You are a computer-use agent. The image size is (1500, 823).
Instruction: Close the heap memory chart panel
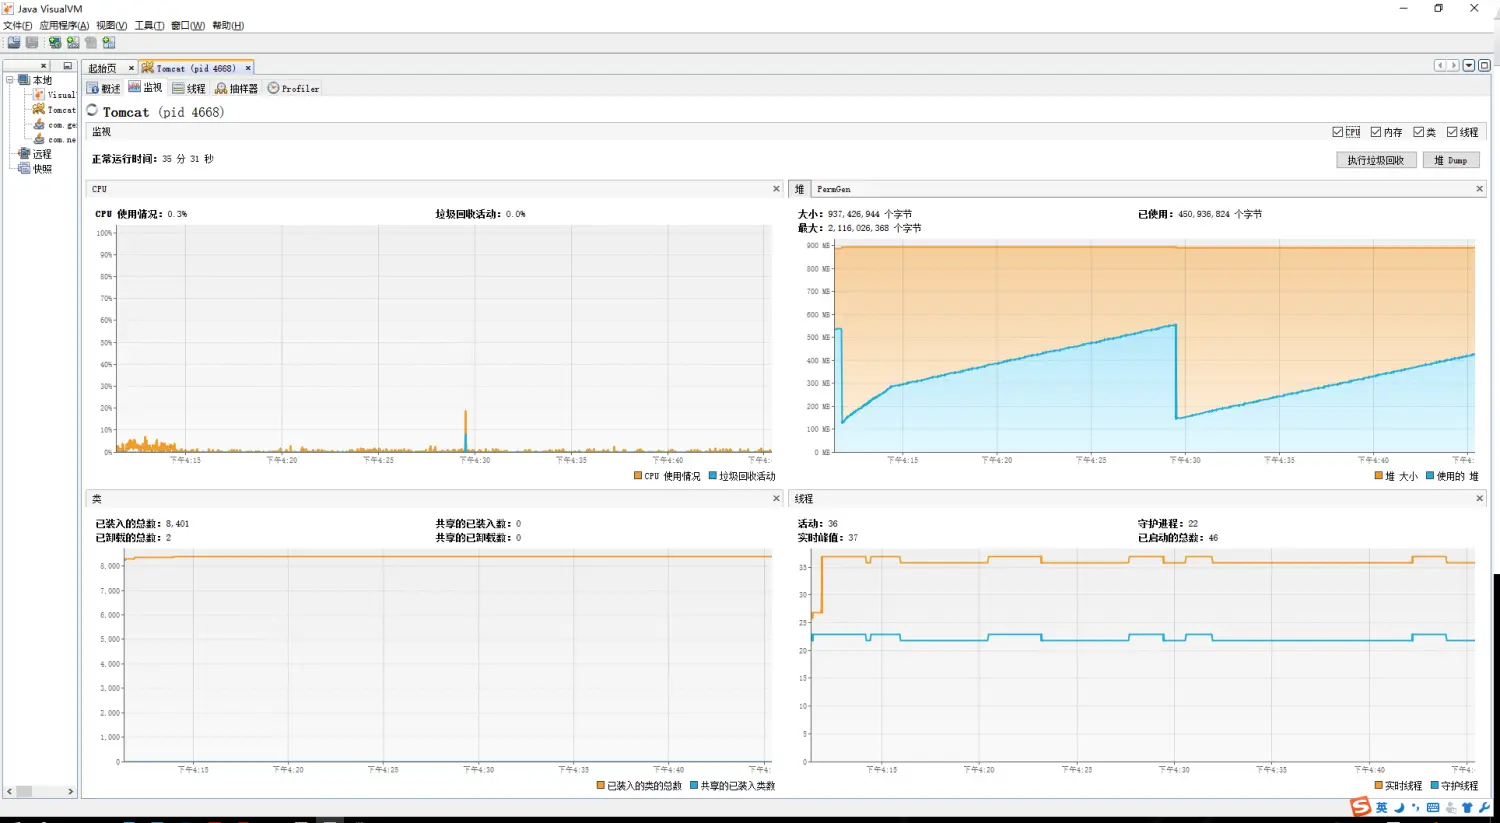(1480, 189)
